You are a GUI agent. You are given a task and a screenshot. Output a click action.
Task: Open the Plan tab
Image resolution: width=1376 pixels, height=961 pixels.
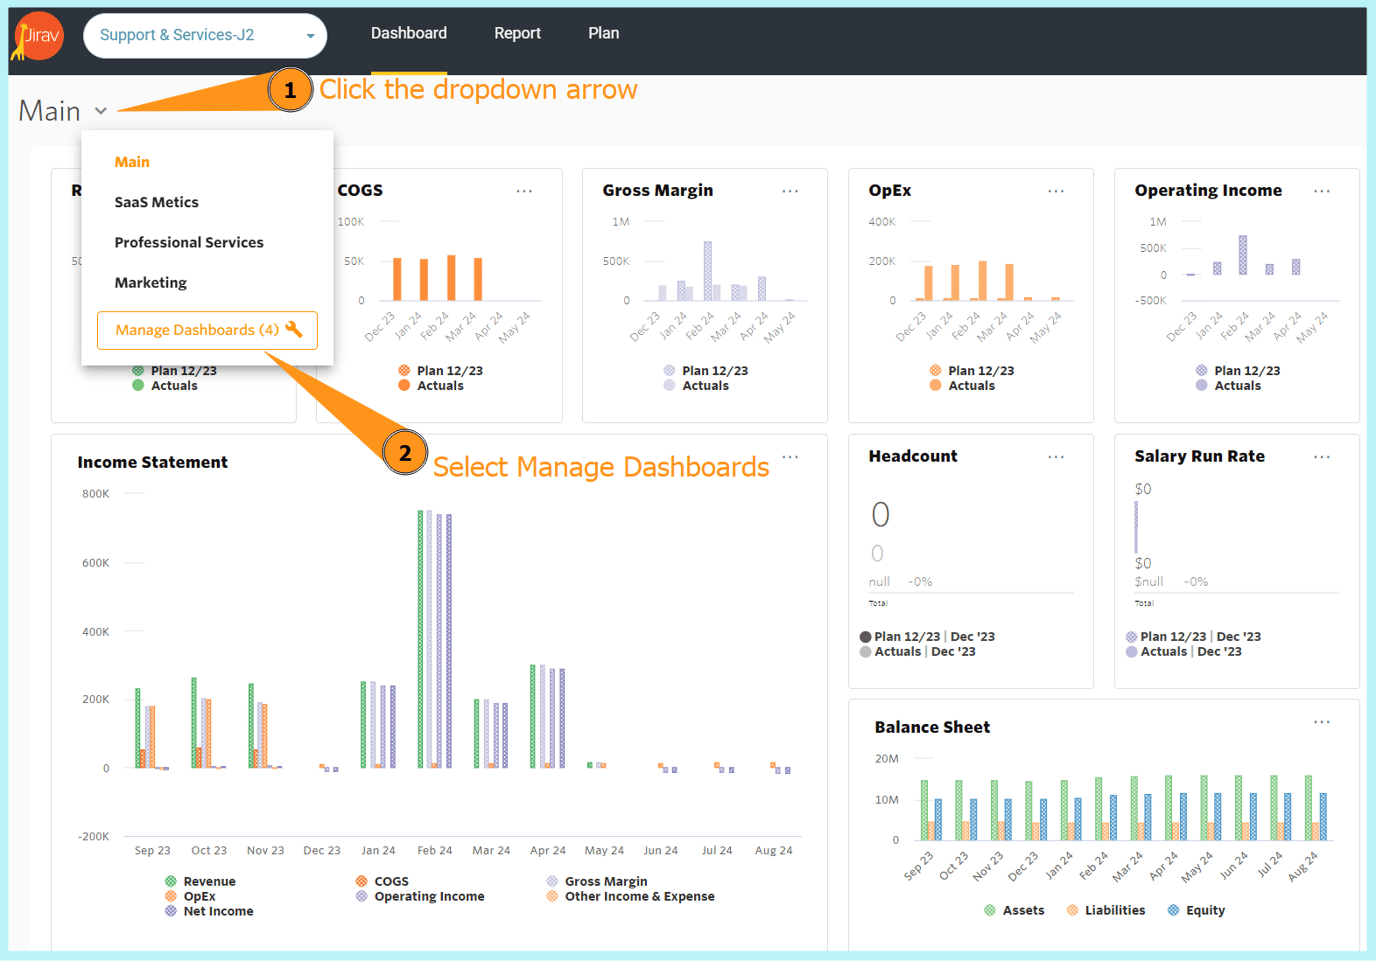click(603, 33)
